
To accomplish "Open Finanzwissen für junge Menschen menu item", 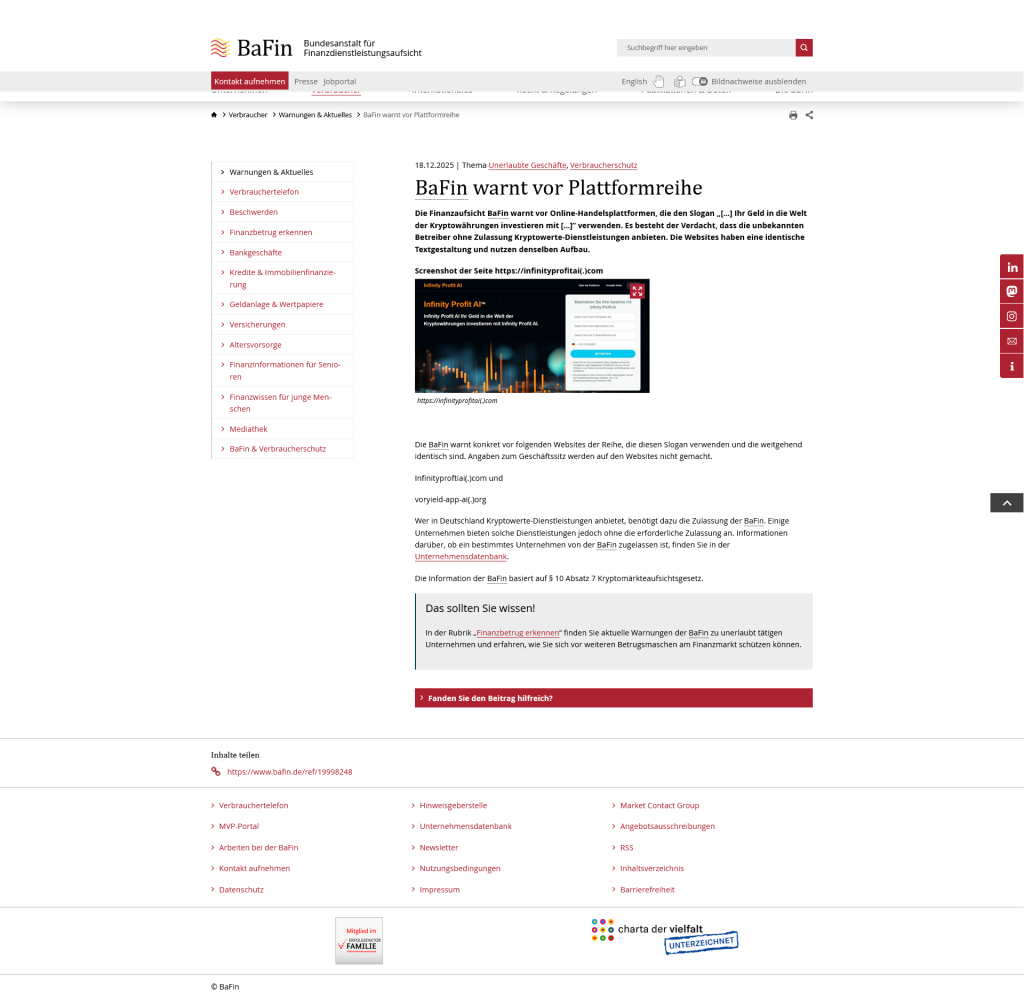I will pos(280,402).
